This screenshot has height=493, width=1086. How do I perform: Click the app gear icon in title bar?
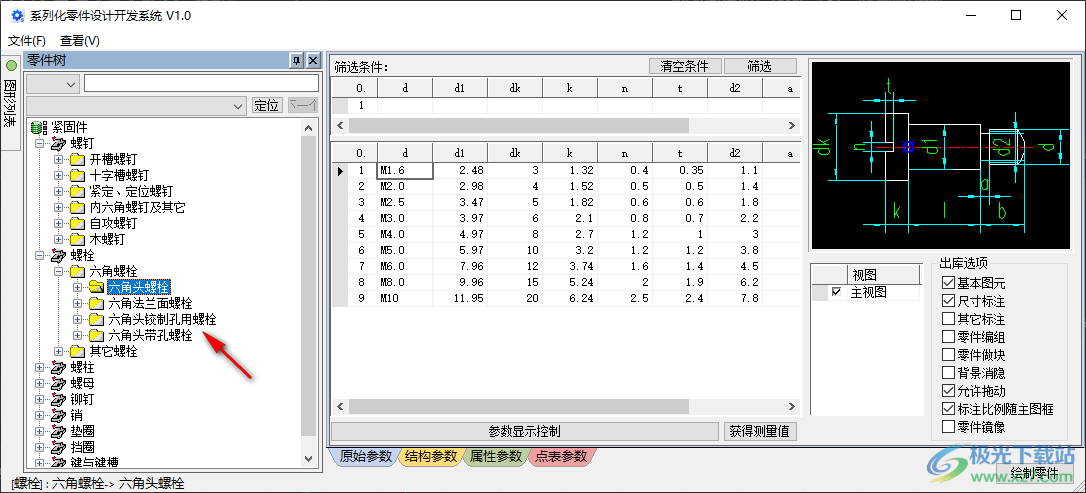[17, 15]
